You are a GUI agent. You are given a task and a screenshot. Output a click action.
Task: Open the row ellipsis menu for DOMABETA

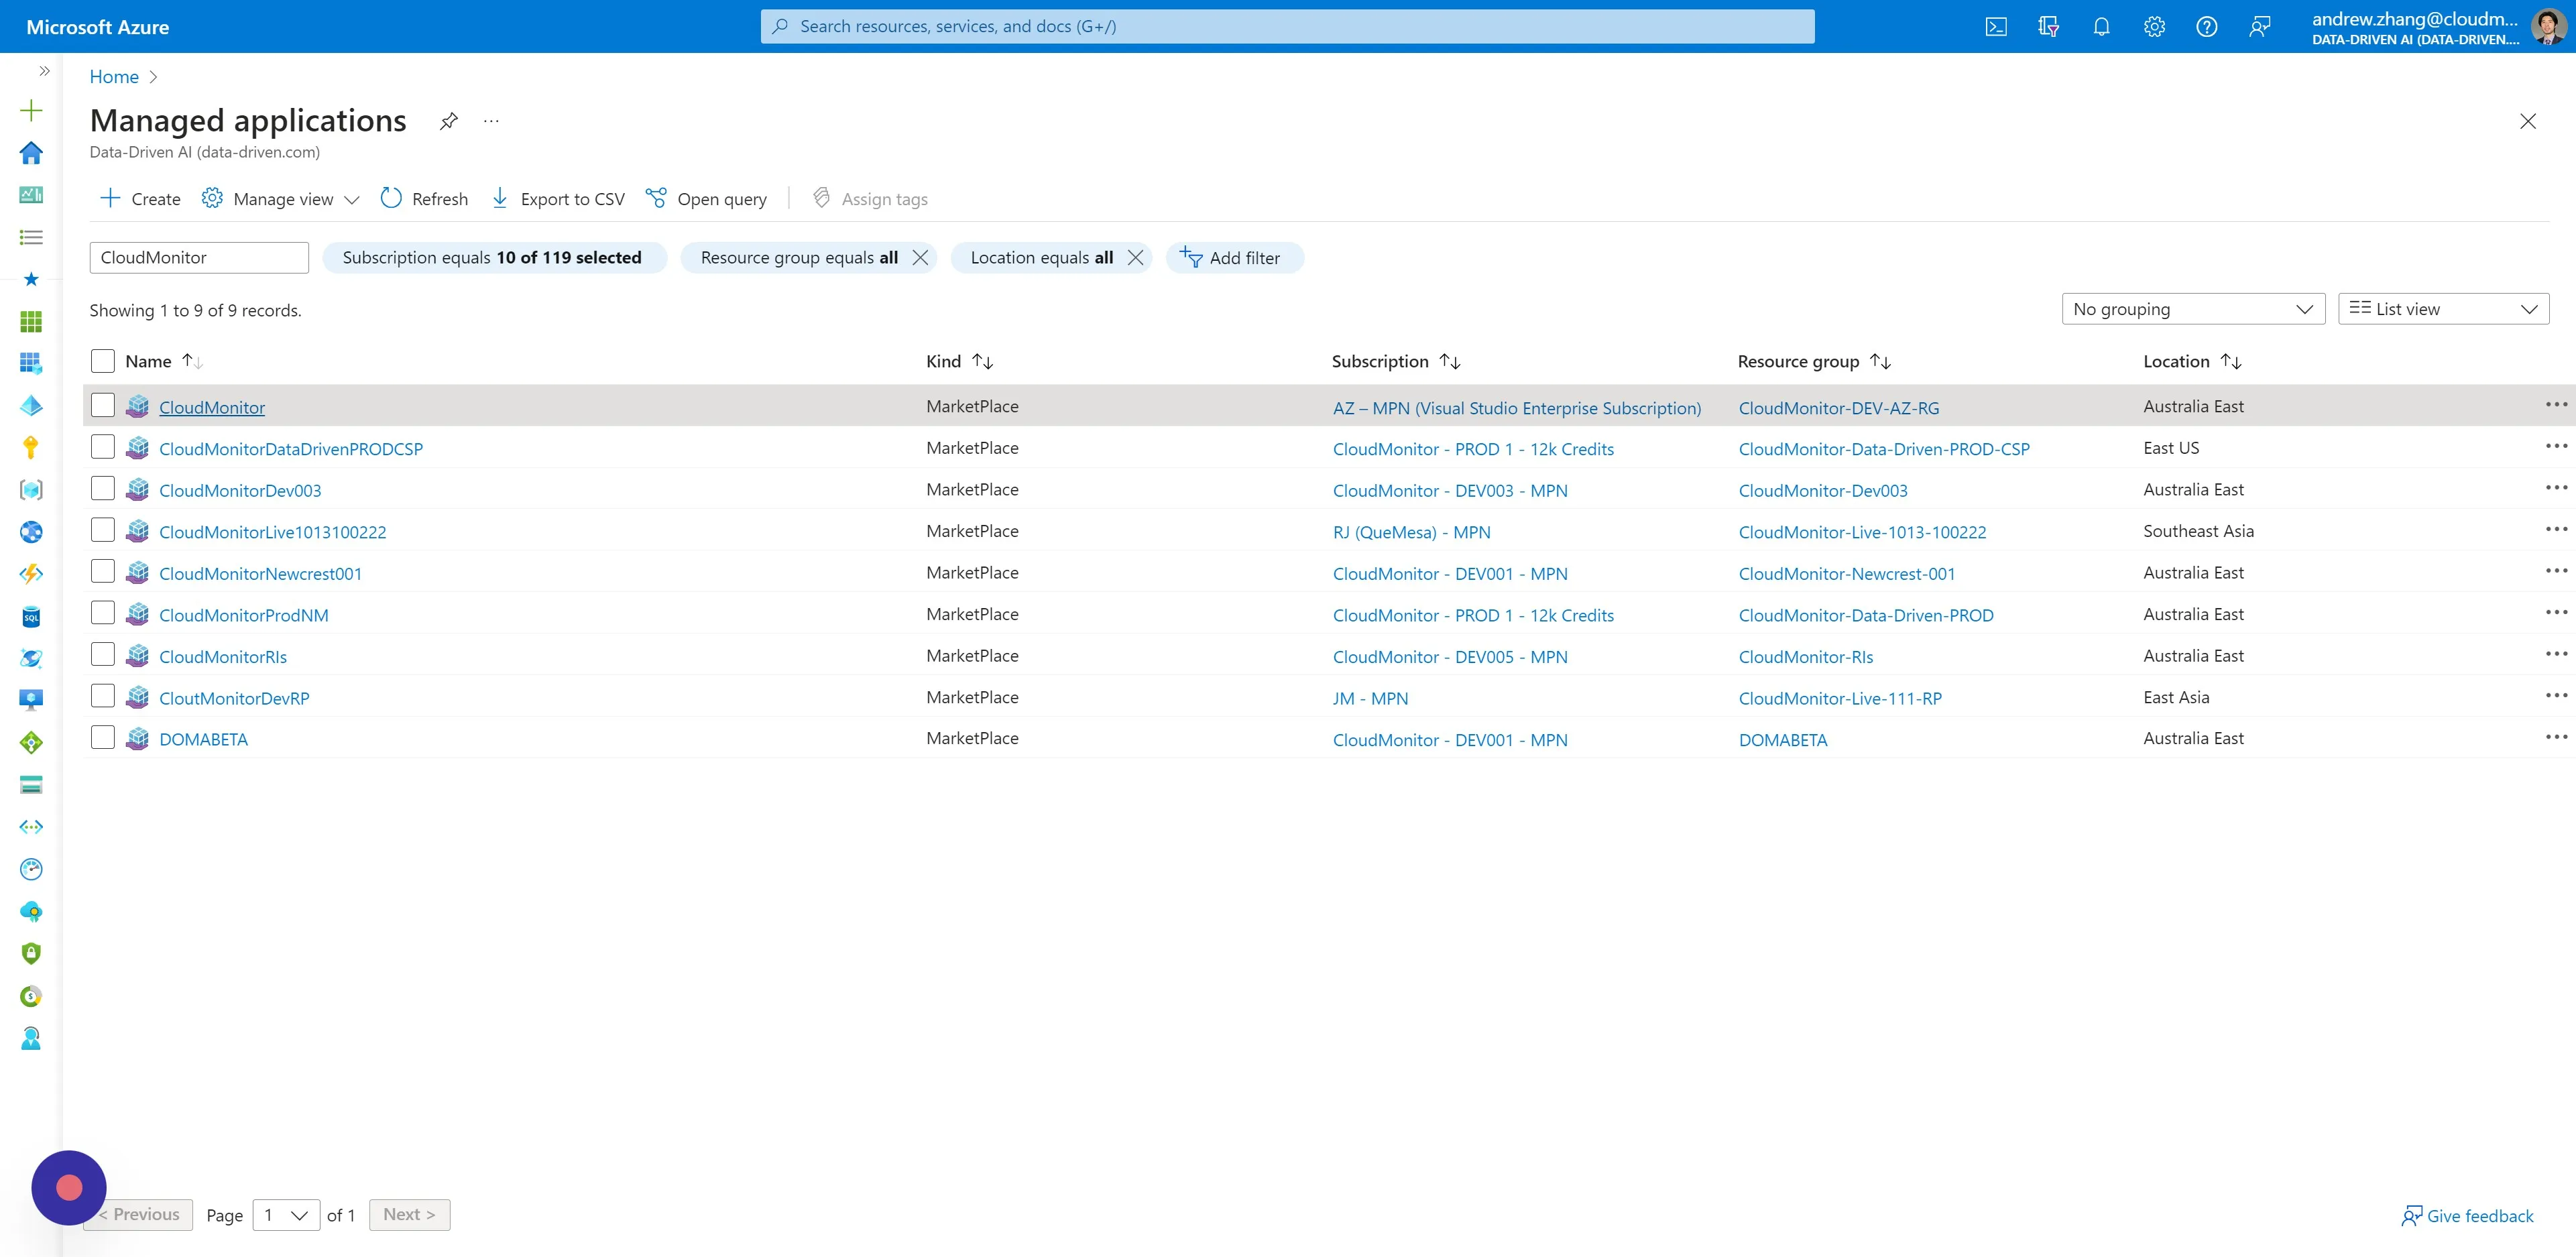pyautogui.click(x=2556, y=737)
